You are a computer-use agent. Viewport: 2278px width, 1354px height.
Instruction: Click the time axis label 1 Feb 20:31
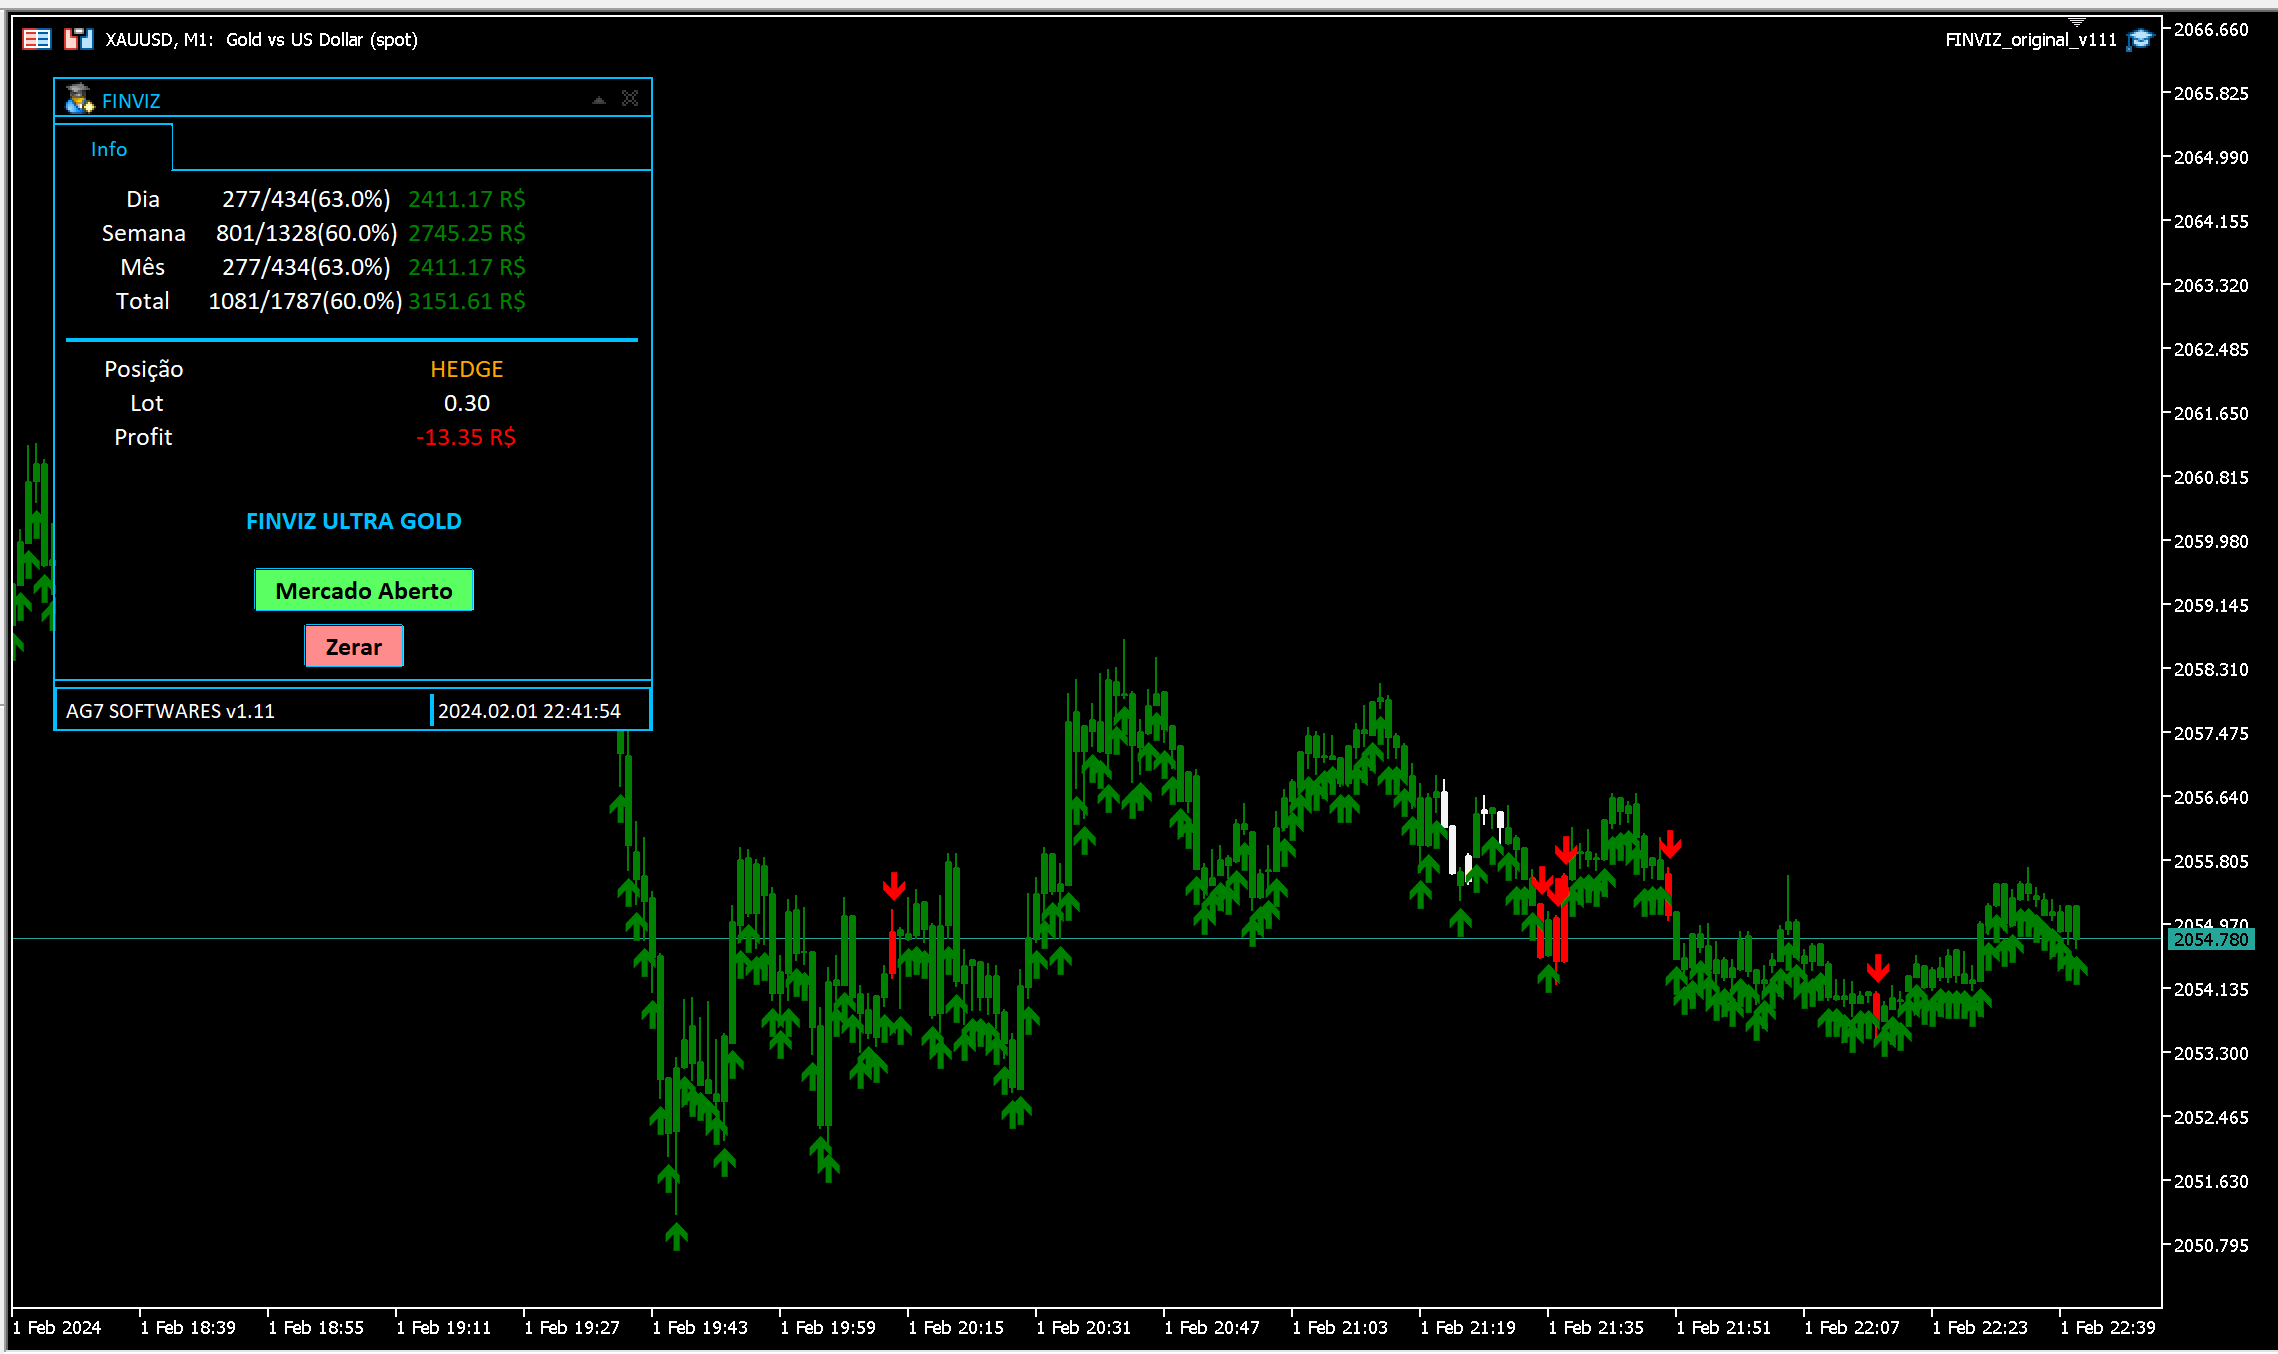coord(1084,1327)
